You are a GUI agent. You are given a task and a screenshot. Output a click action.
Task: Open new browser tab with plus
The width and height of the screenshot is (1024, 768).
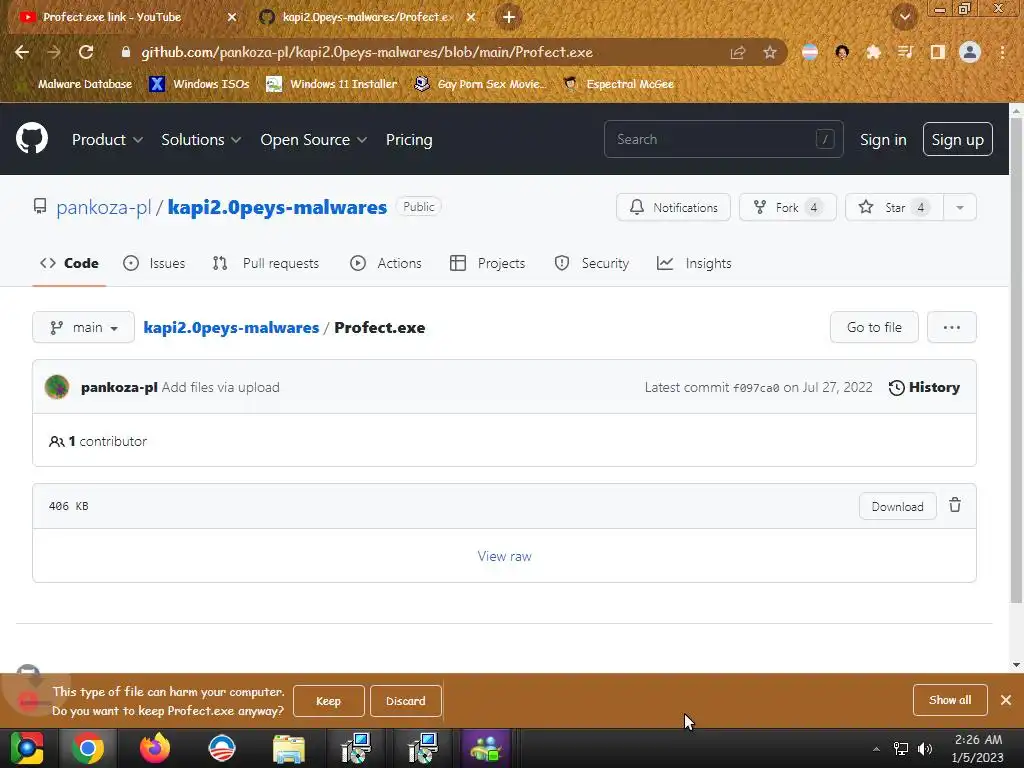pos(509,17)
